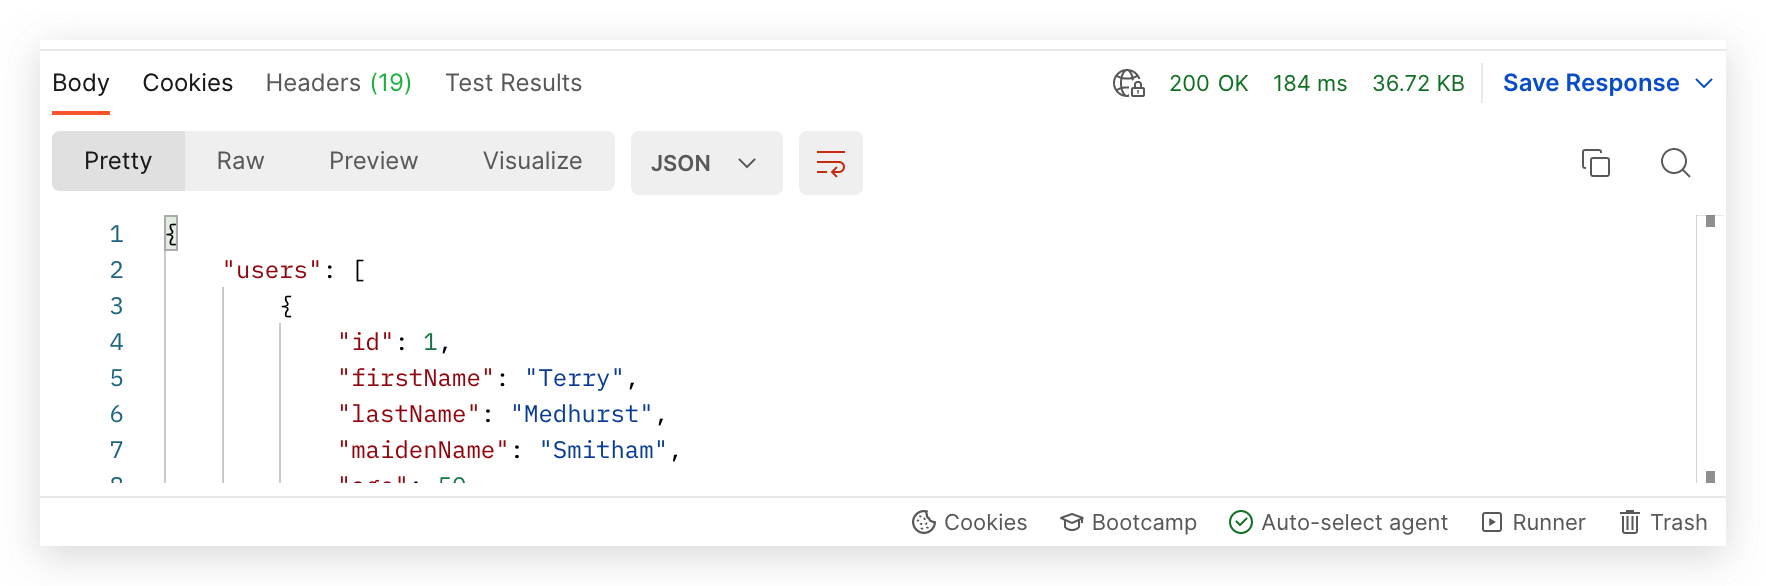Open the Runner in footer

coord(1533,522)
